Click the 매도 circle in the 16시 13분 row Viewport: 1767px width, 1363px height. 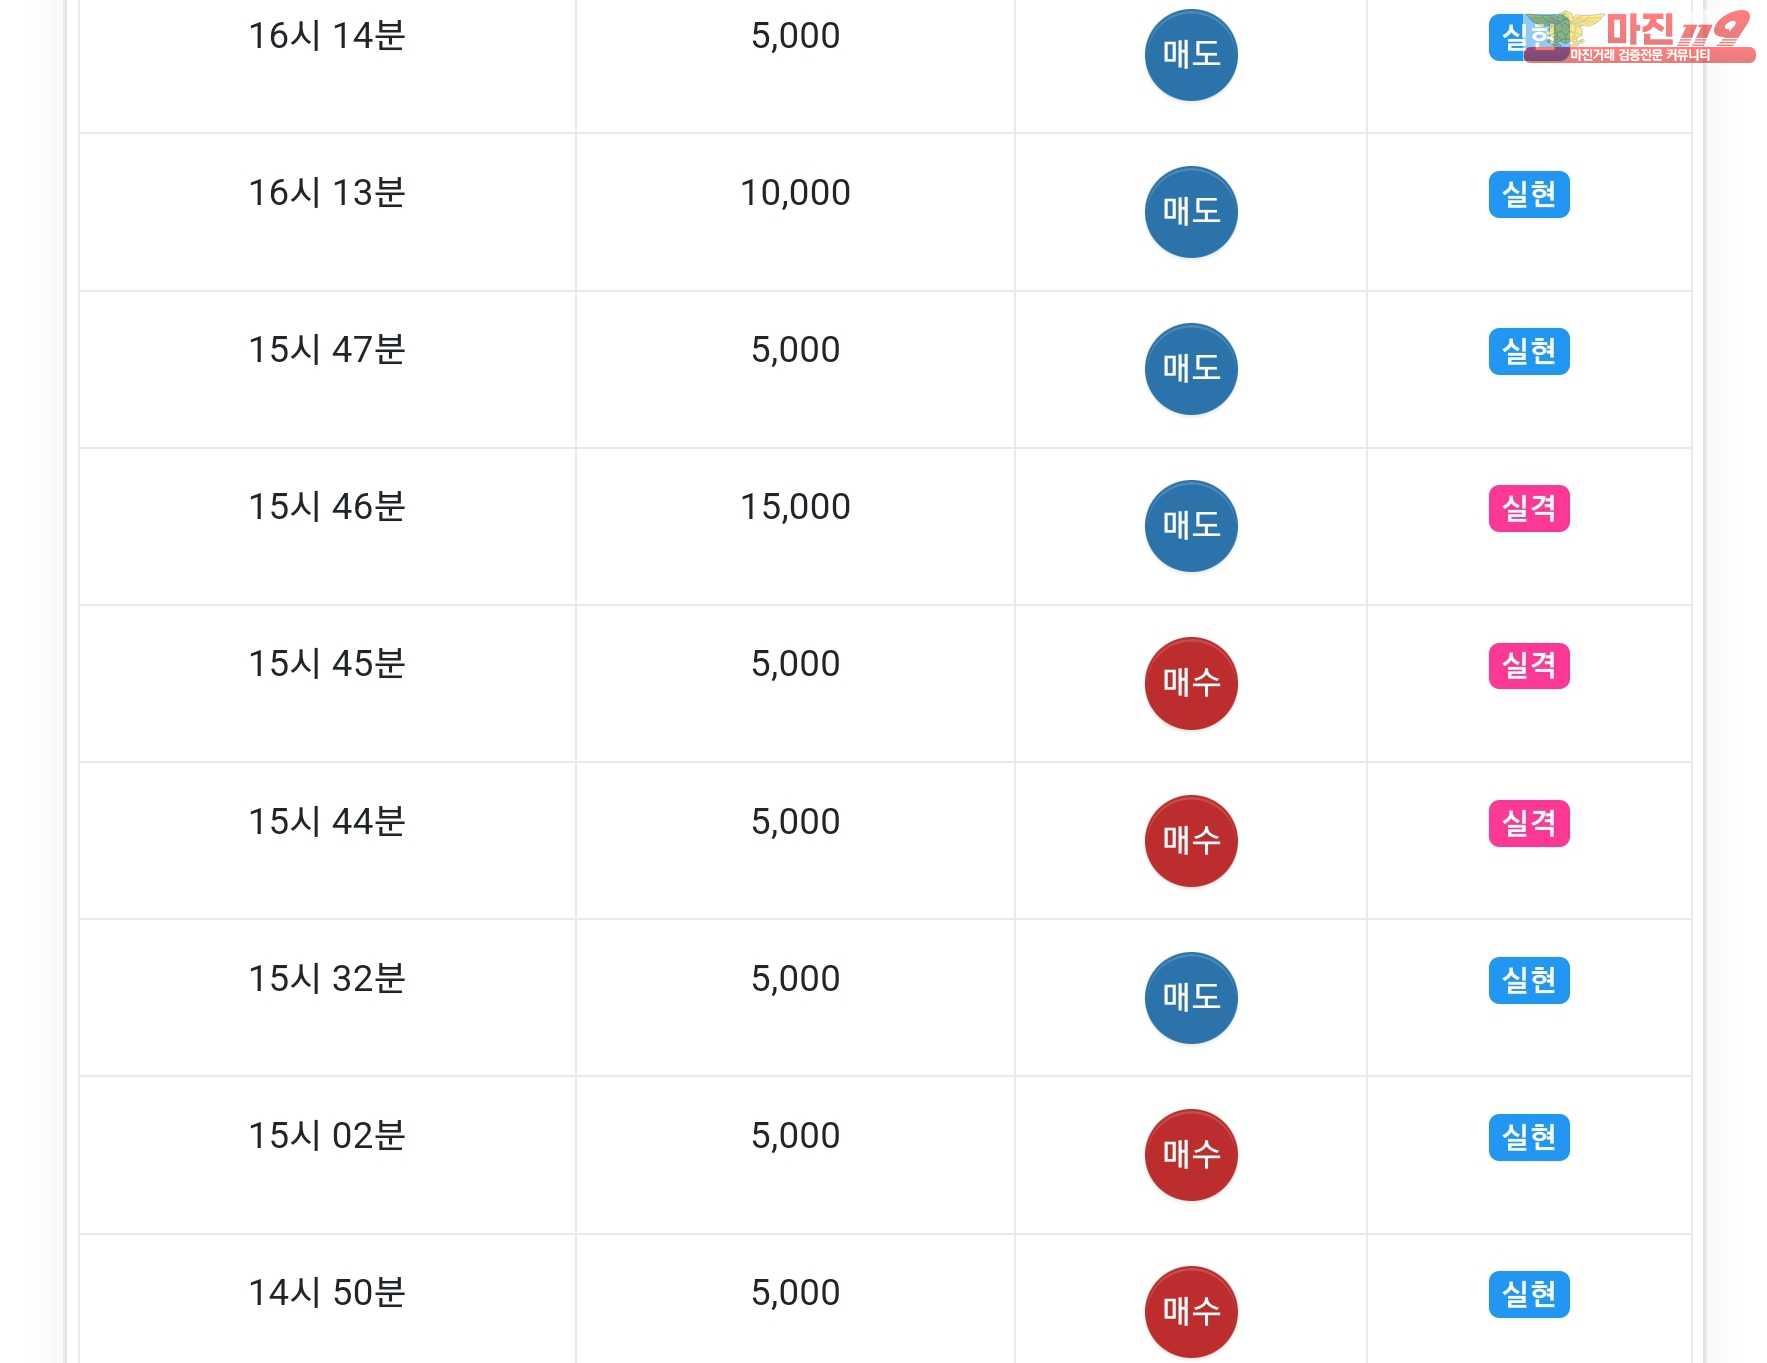(1190, 212)
